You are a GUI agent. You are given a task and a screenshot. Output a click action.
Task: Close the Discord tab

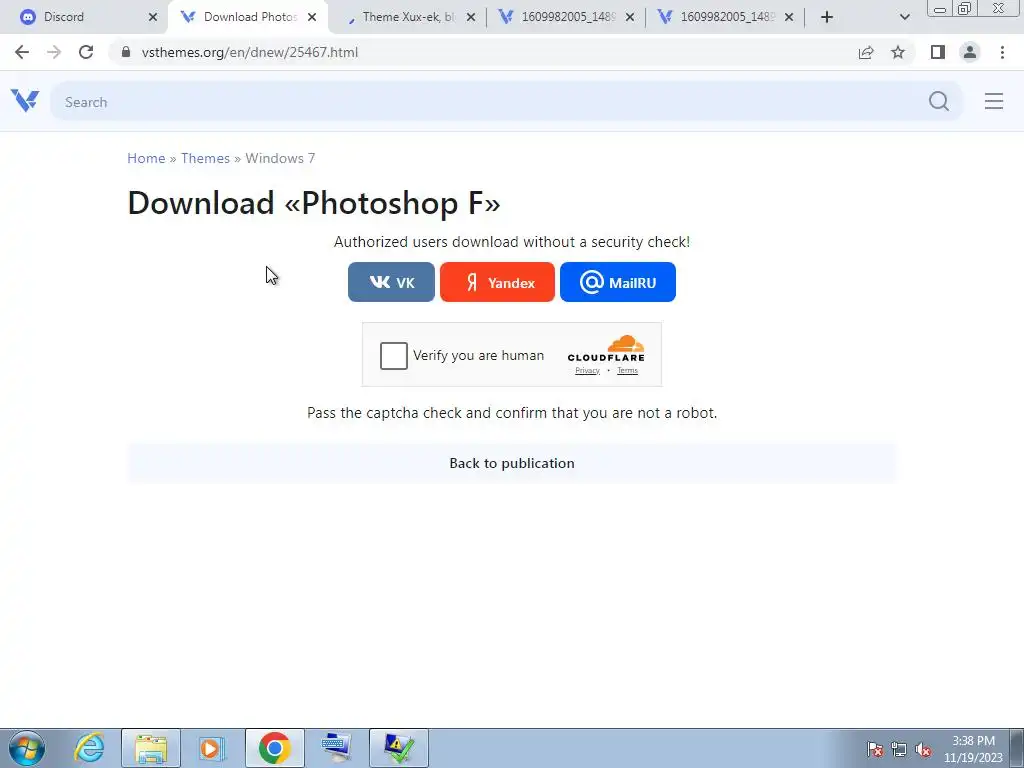coord(153,17)
